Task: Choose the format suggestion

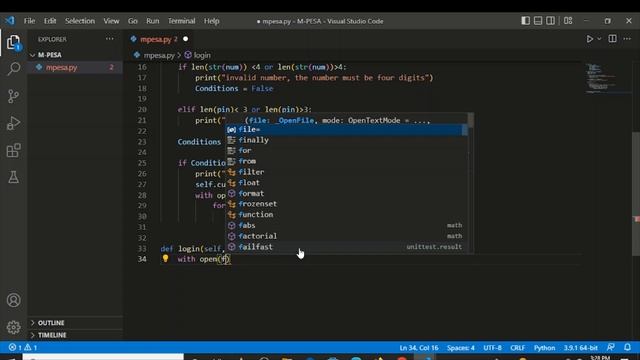Action: click(347, 193)
